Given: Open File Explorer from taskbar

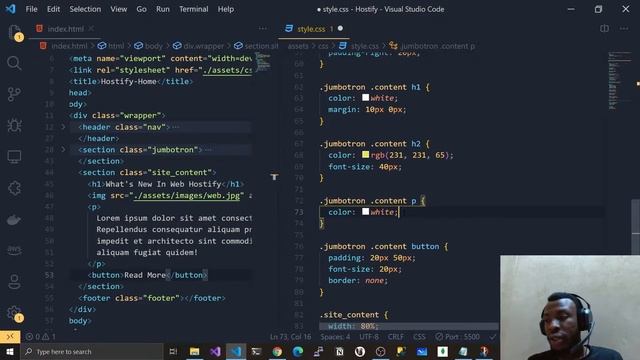Looking at the screenshot, I should [194, 351].
